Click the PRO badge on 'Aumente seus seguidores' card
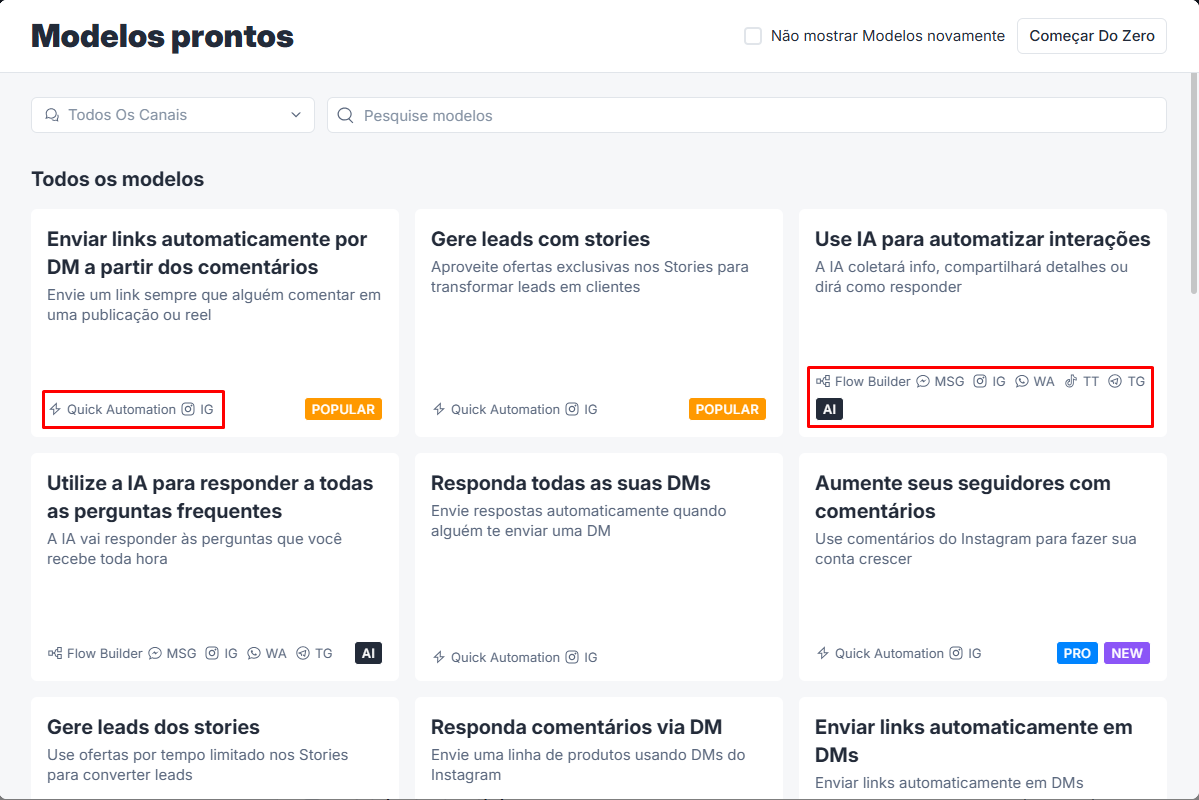Viewport: 1199px width, 800px height. (x=1077, y=653)
